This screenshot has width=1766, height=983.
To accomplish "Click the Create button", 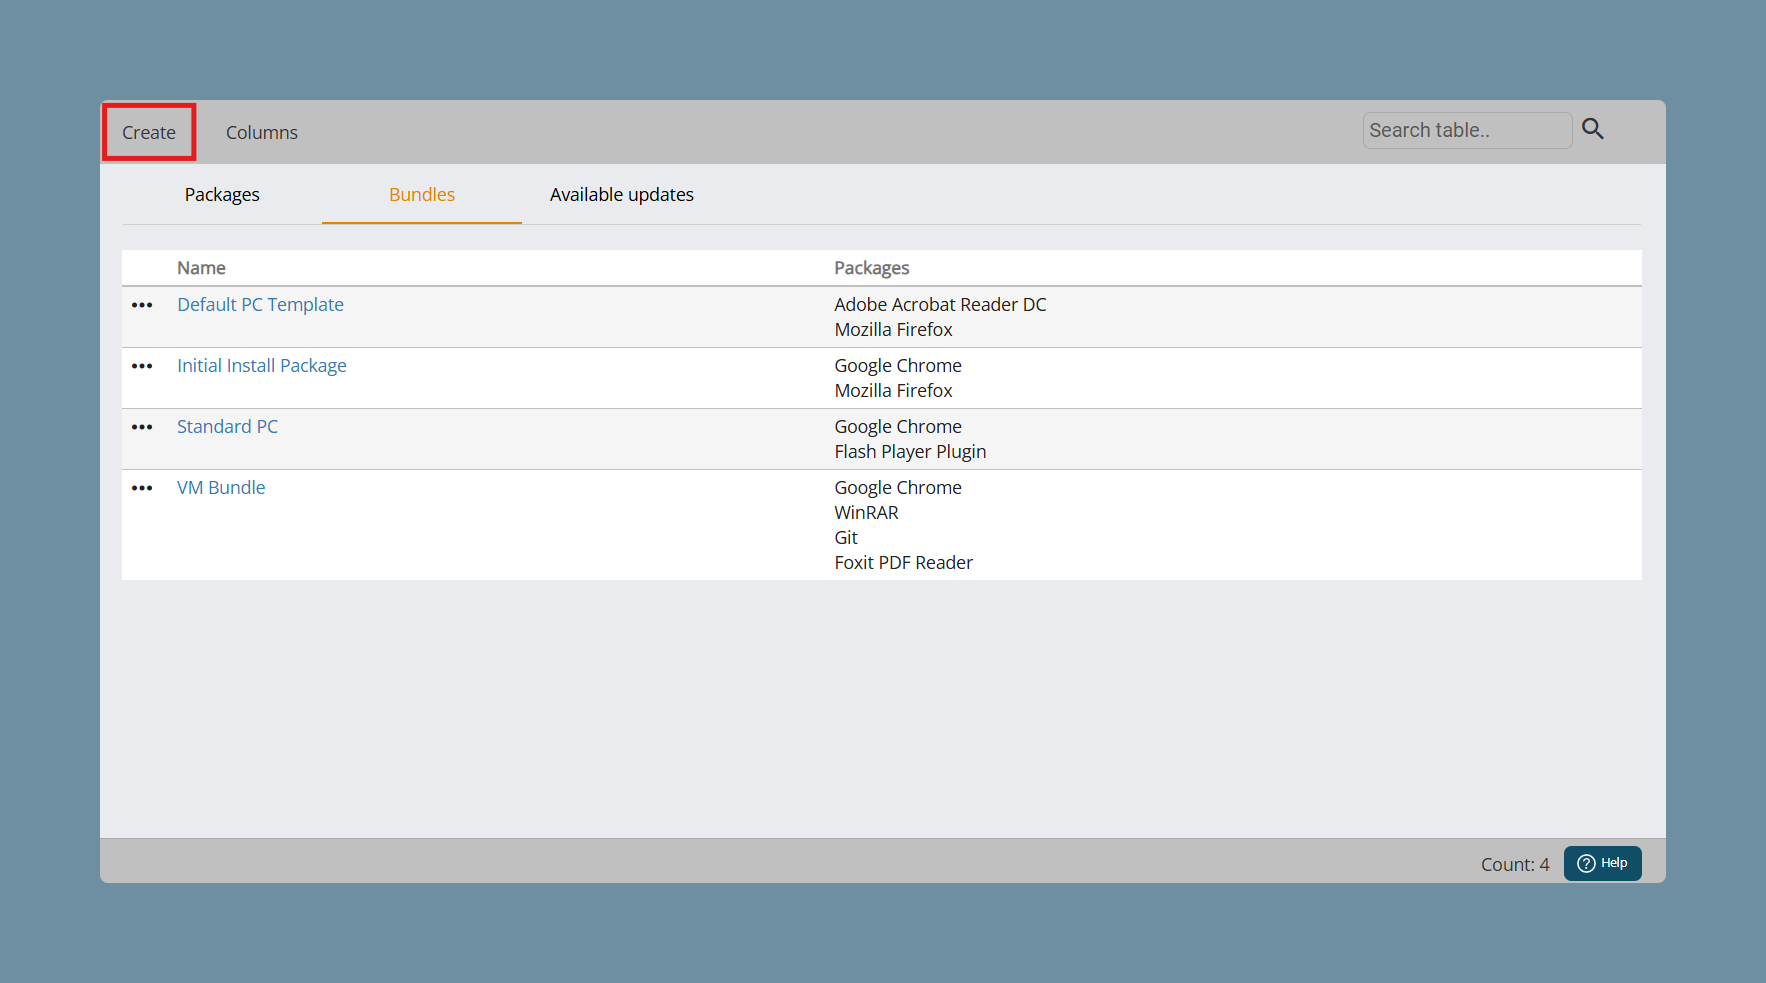I will click(149, 132).
